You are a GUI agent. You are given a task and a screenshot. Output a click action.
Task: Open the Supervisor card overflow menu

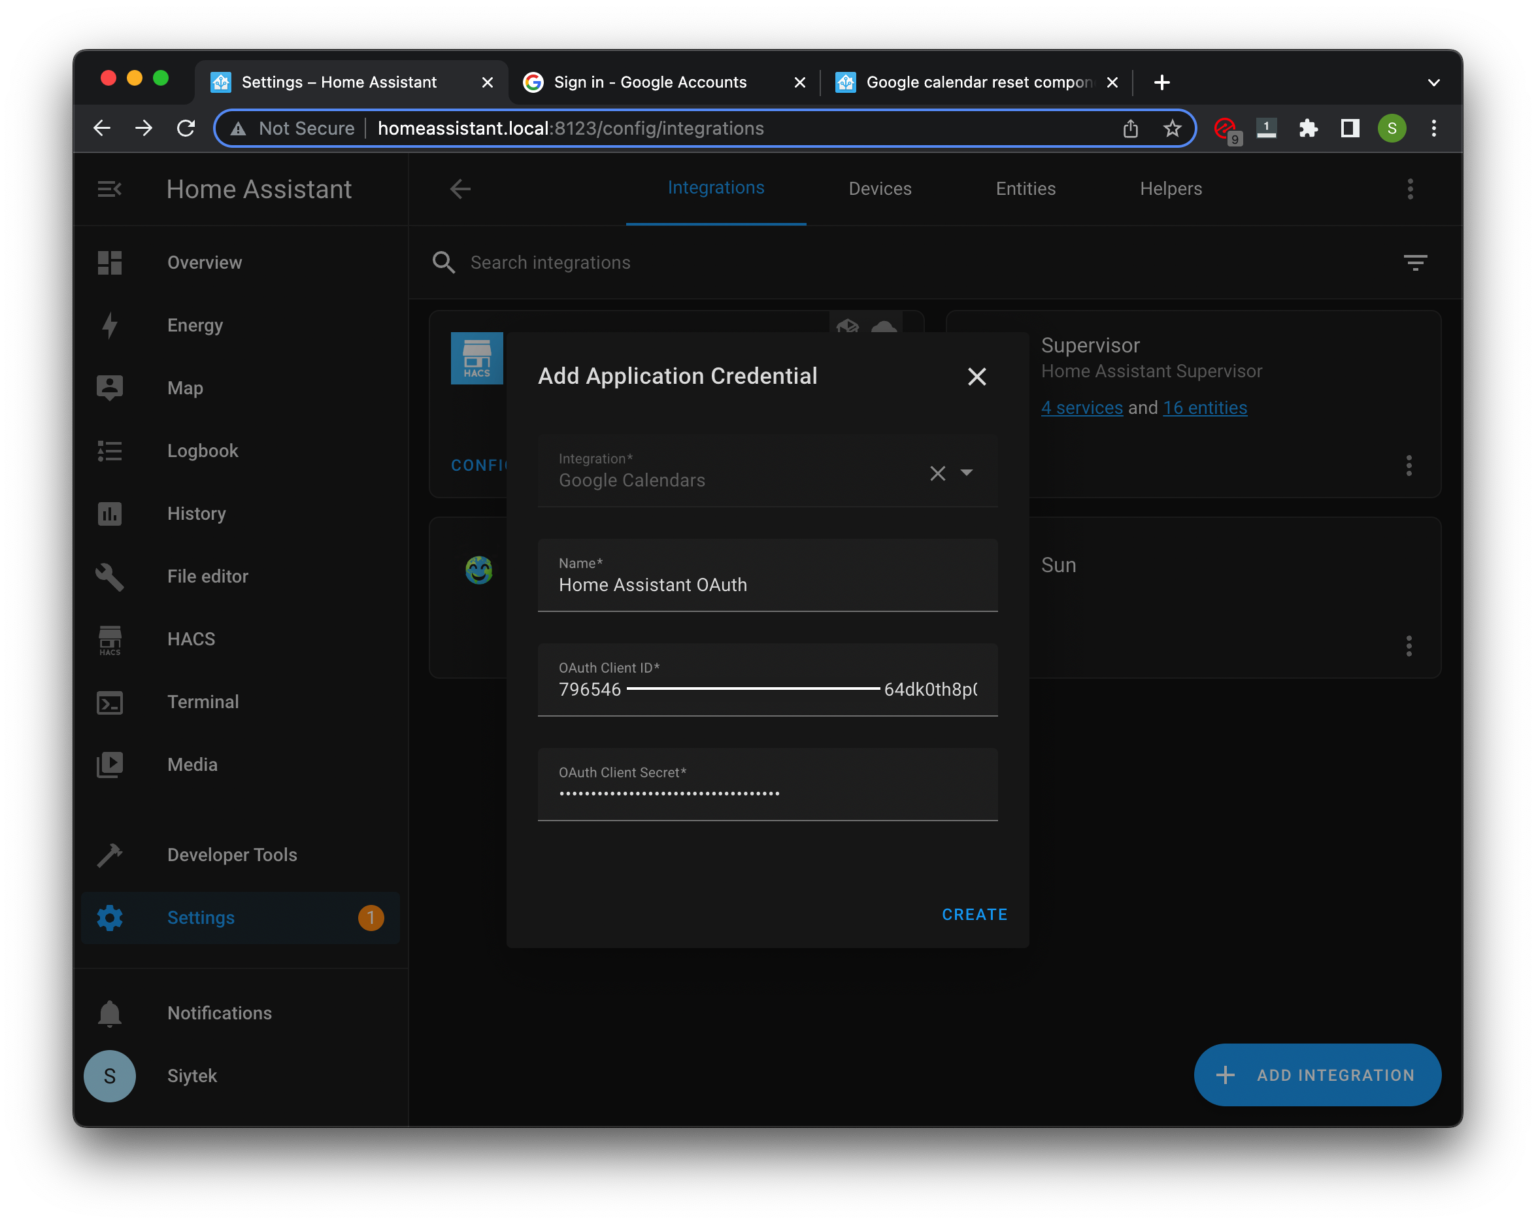[1409, 465]
